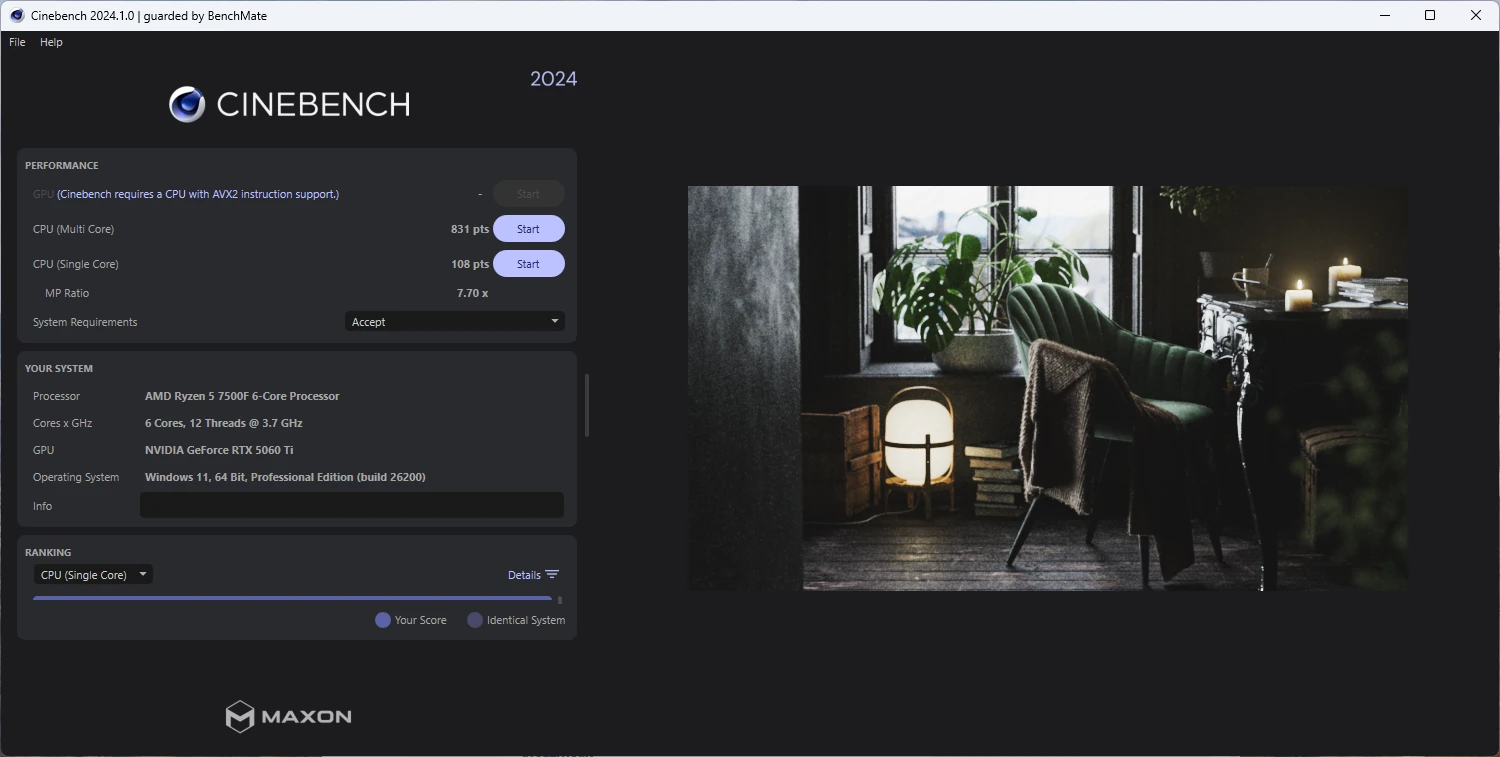Click into the Info text field
This screenshot has height=757, width=1500.
coord(351,505)
